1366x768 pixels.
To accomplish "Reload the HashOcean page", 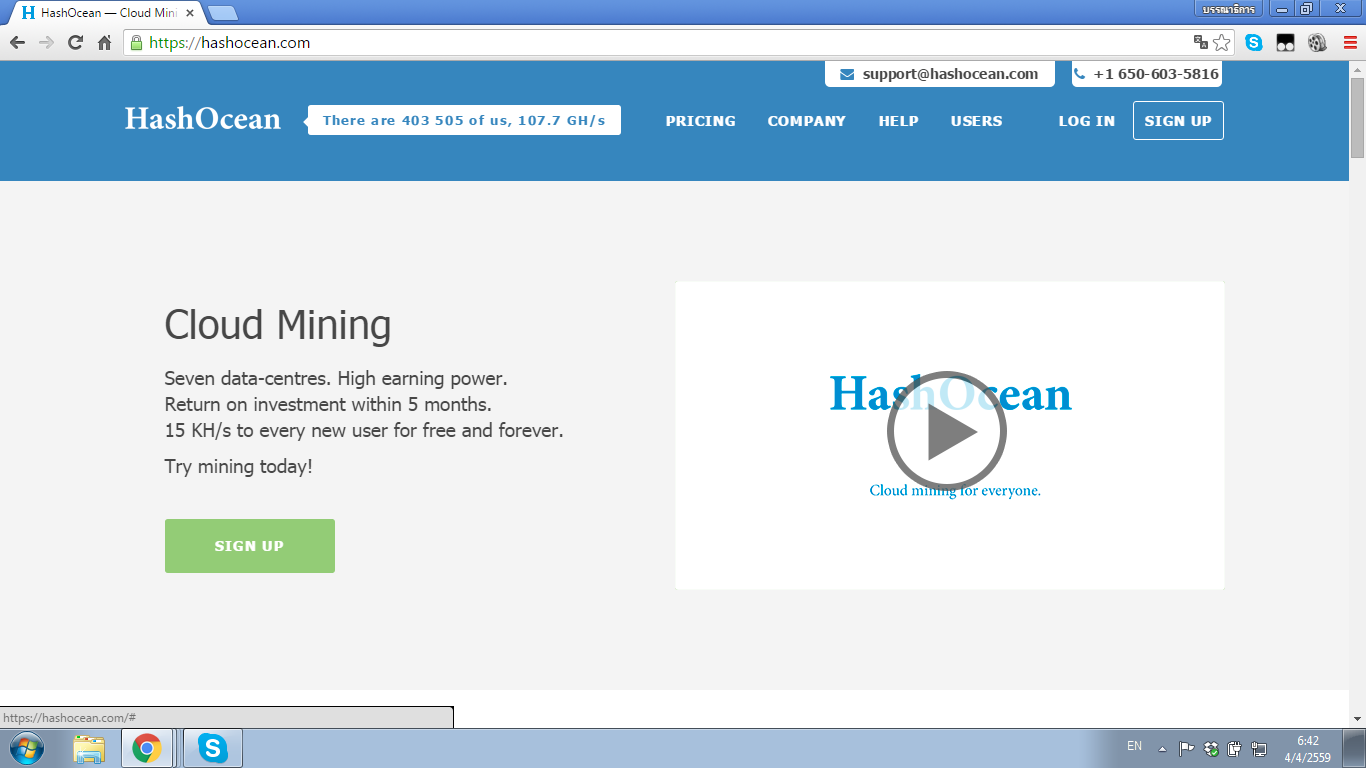I will click(x=75, y=43).
